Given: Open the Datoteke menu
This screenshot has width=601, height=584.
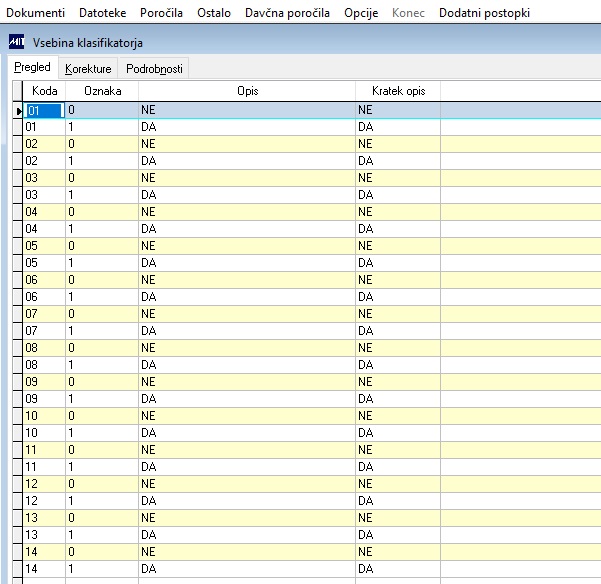Looking at the screenshot, I should (x=102, y=13).
